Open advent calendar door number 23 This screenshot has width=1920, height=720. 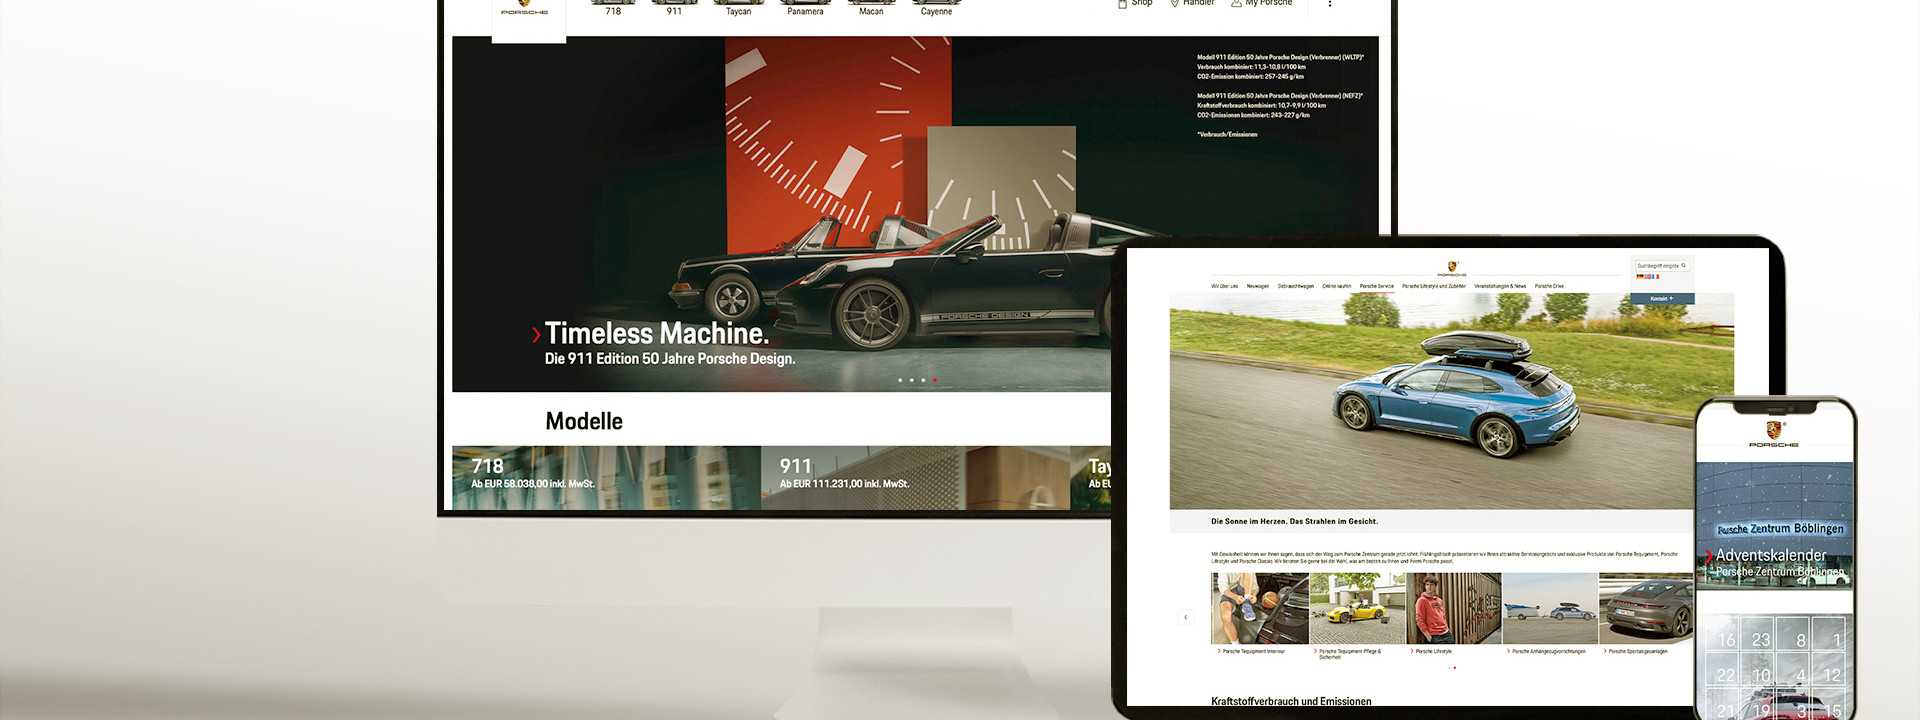(1761, 640)
